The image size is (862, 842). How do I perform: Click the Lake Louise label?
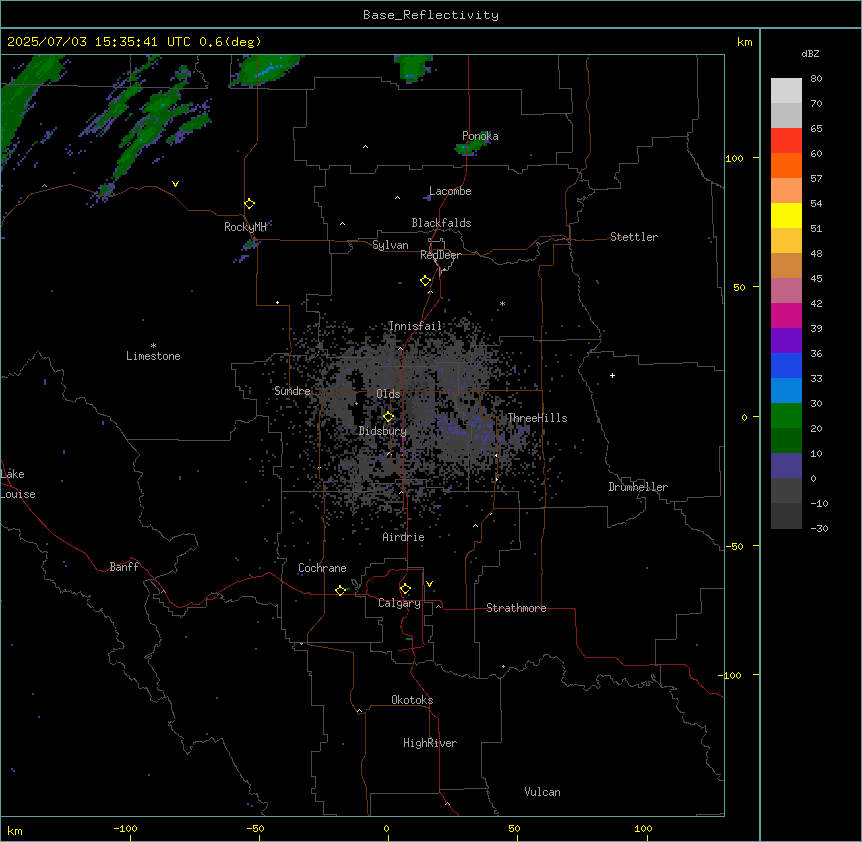tap(18, 484)
